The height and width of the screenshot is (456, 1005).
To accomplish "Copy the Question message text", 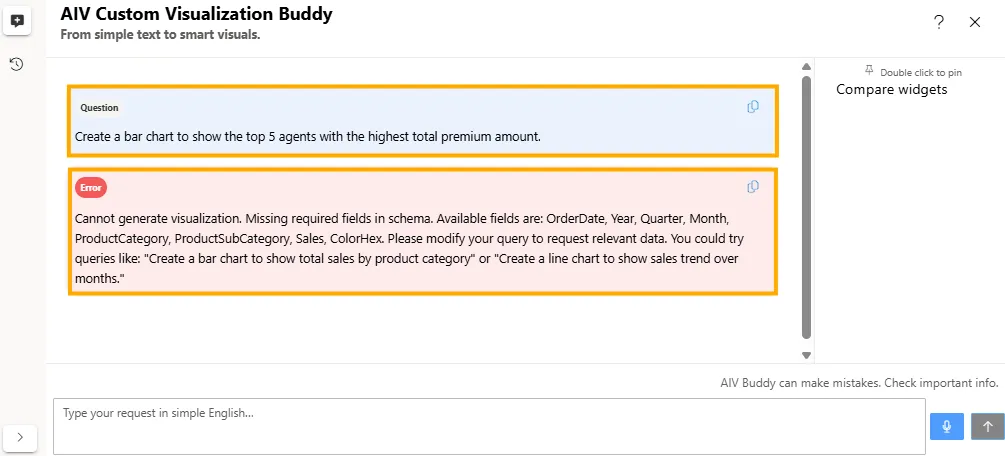I will pyautogui.click(x=753, y=107).
